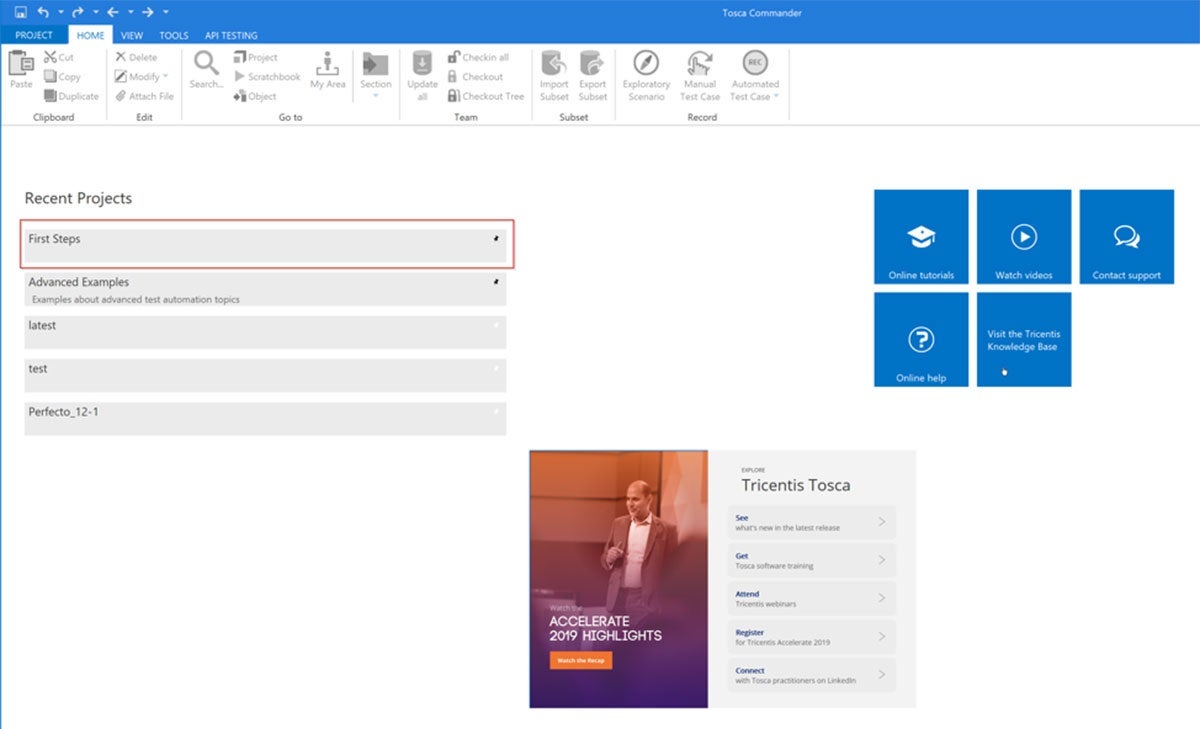The width and height of the screenshot is (1200, 729).
Task: Open the Undo history dropdown arrow
Action: [x=60, y=12]
